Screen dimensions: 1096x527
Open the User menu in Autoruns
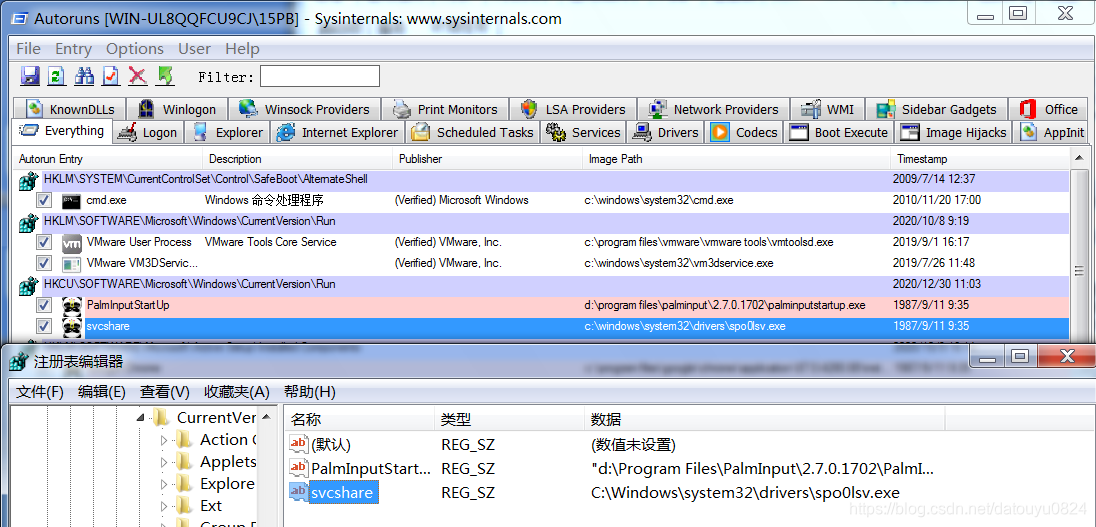pyautogui.click(x=194, y=49)
